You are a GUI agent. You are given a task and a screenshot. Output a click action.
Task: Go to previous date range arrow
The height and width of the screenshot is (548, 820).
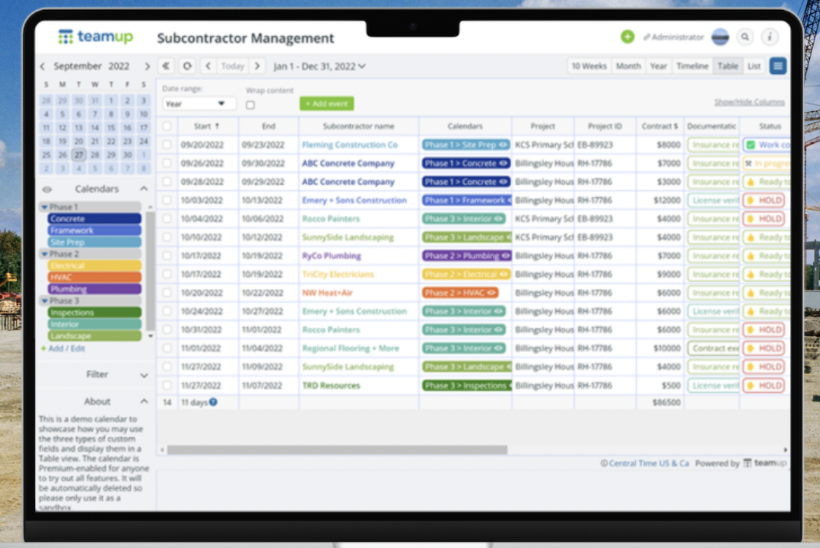[208, 66]
